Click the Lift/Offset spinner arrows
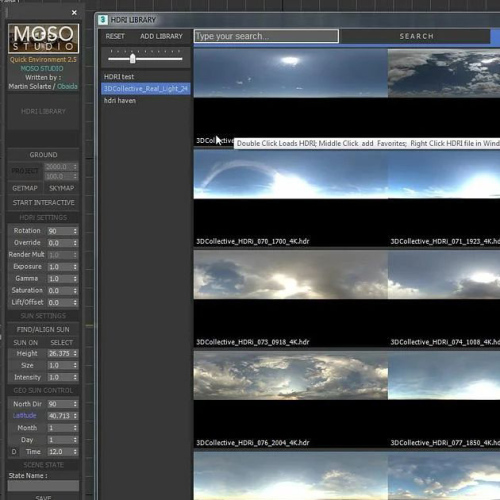The height and width of the screenshot is (500, 500). (x=75, y=303)
